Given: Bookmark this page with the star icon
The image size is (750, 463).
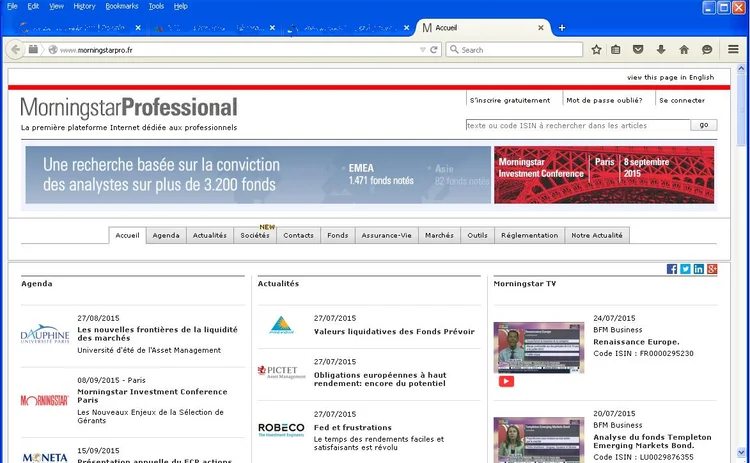Looking at the screenshot, I should point(596,49).
